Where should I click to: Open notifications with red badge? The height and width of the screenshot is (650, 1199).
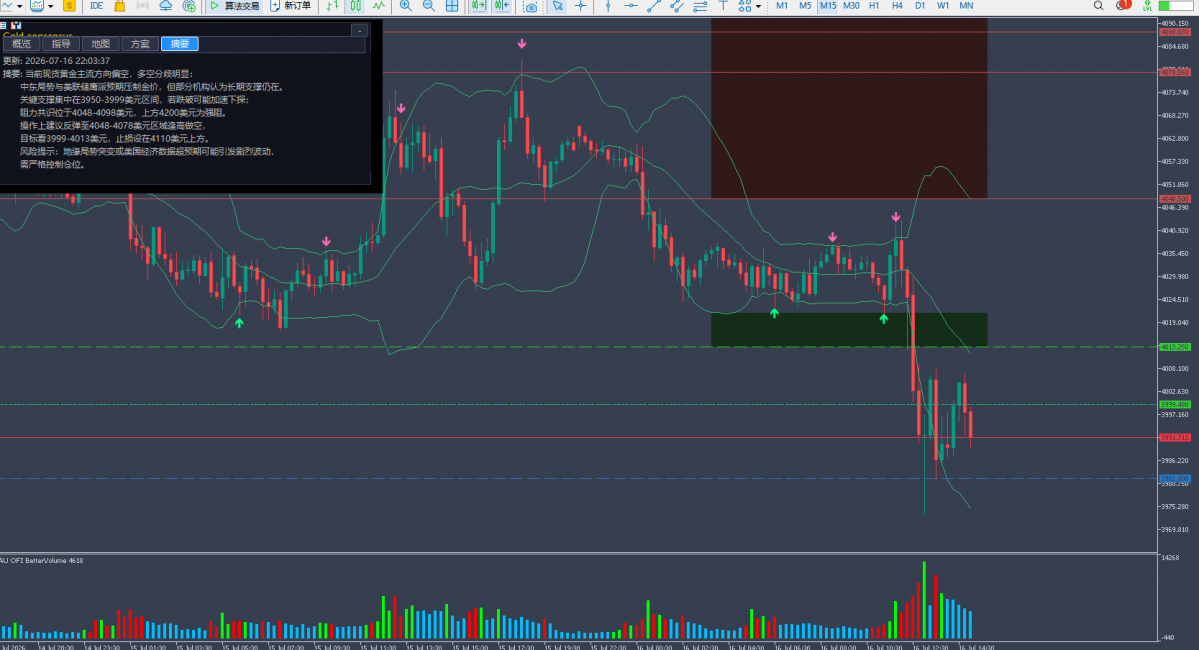(1123, 5)
